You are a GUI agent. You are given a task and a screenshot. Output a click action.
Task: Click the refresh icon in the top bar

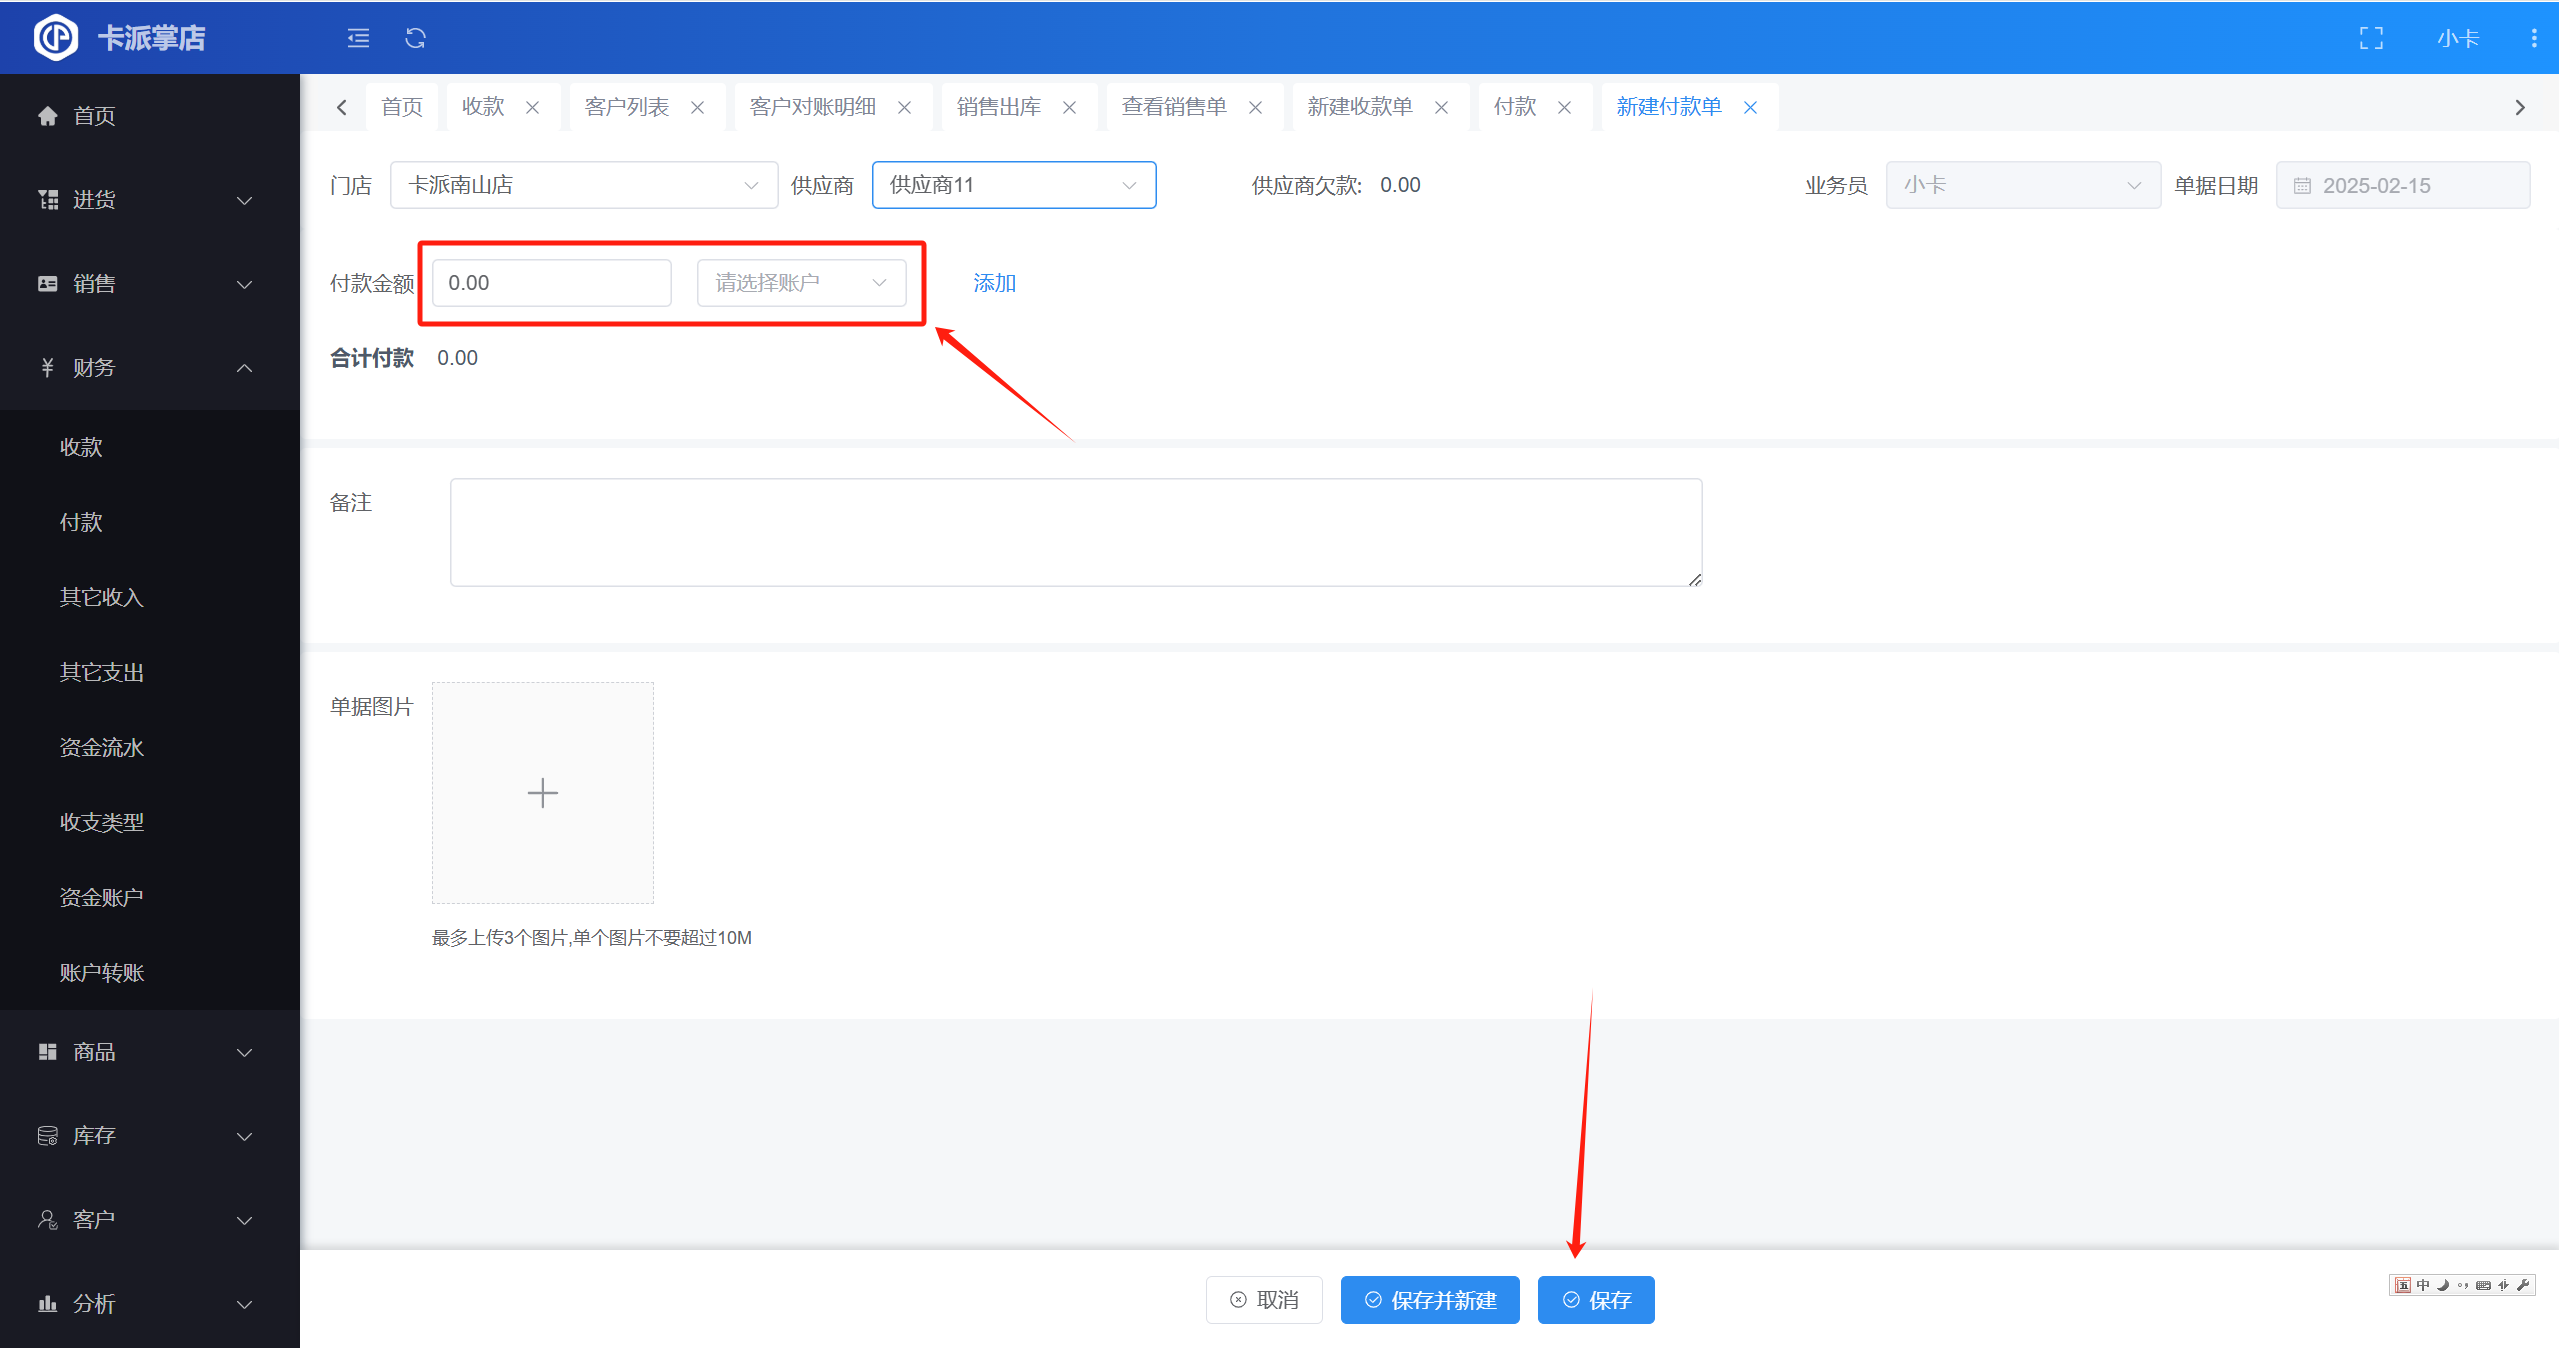point(415,38)
